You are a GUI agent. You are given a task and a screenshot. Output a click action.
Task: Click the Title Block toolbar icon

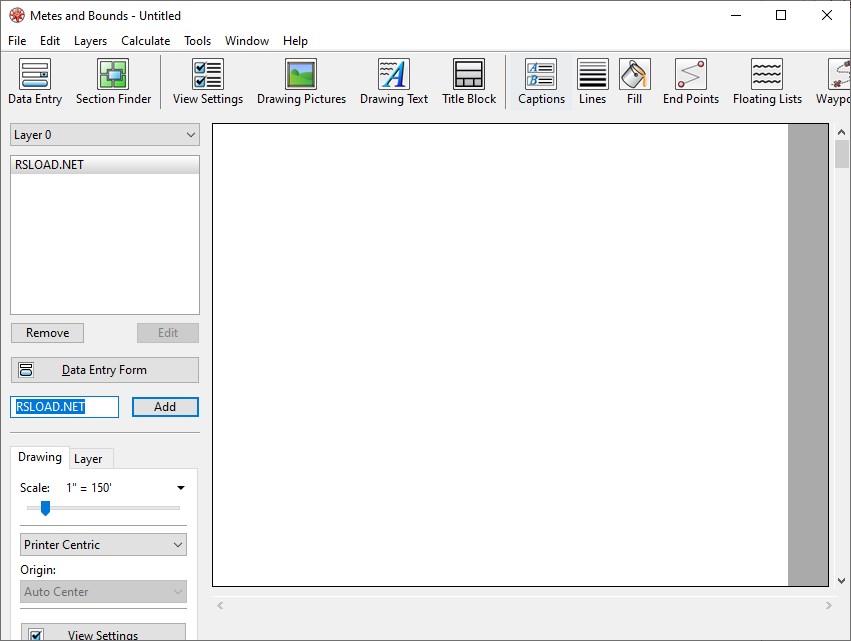(x=469, y=80)
